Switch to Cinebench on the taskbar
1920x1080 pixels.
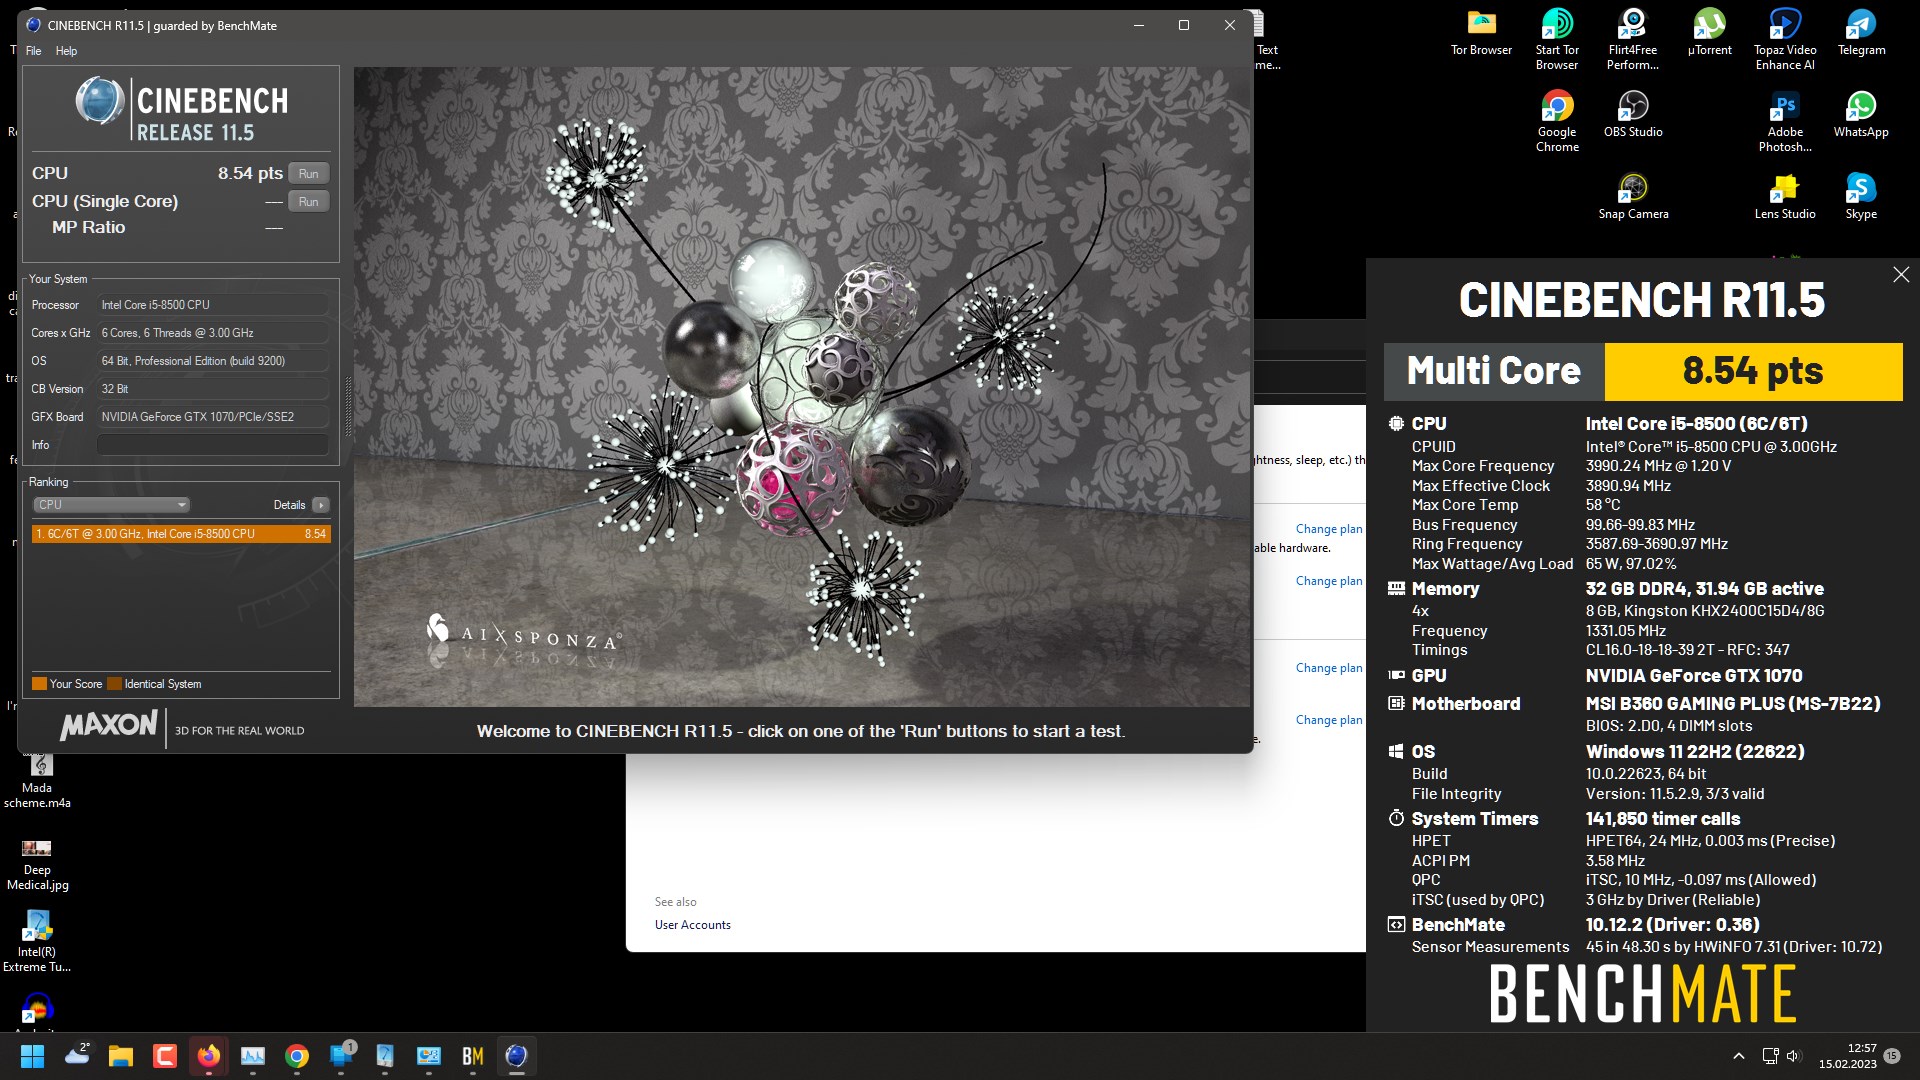click(517, 1056)
